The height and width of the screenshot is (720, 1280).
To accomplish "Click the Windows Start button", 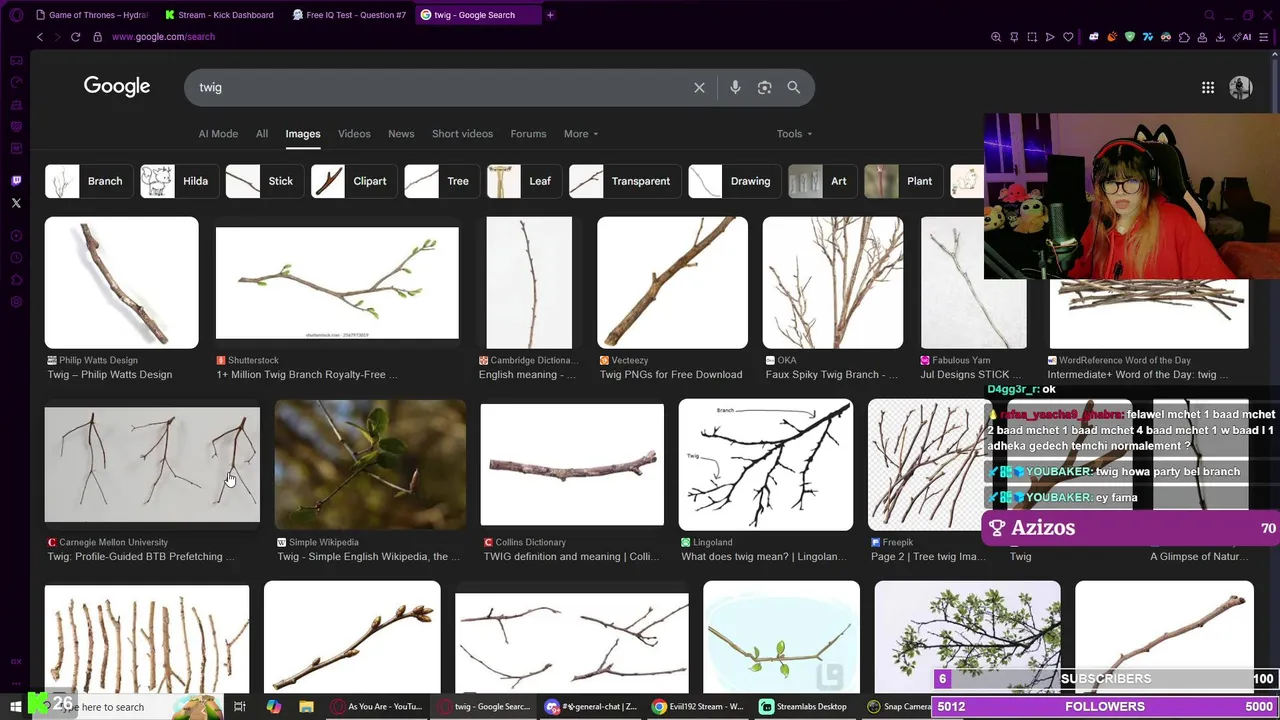I will coord(16,707).
